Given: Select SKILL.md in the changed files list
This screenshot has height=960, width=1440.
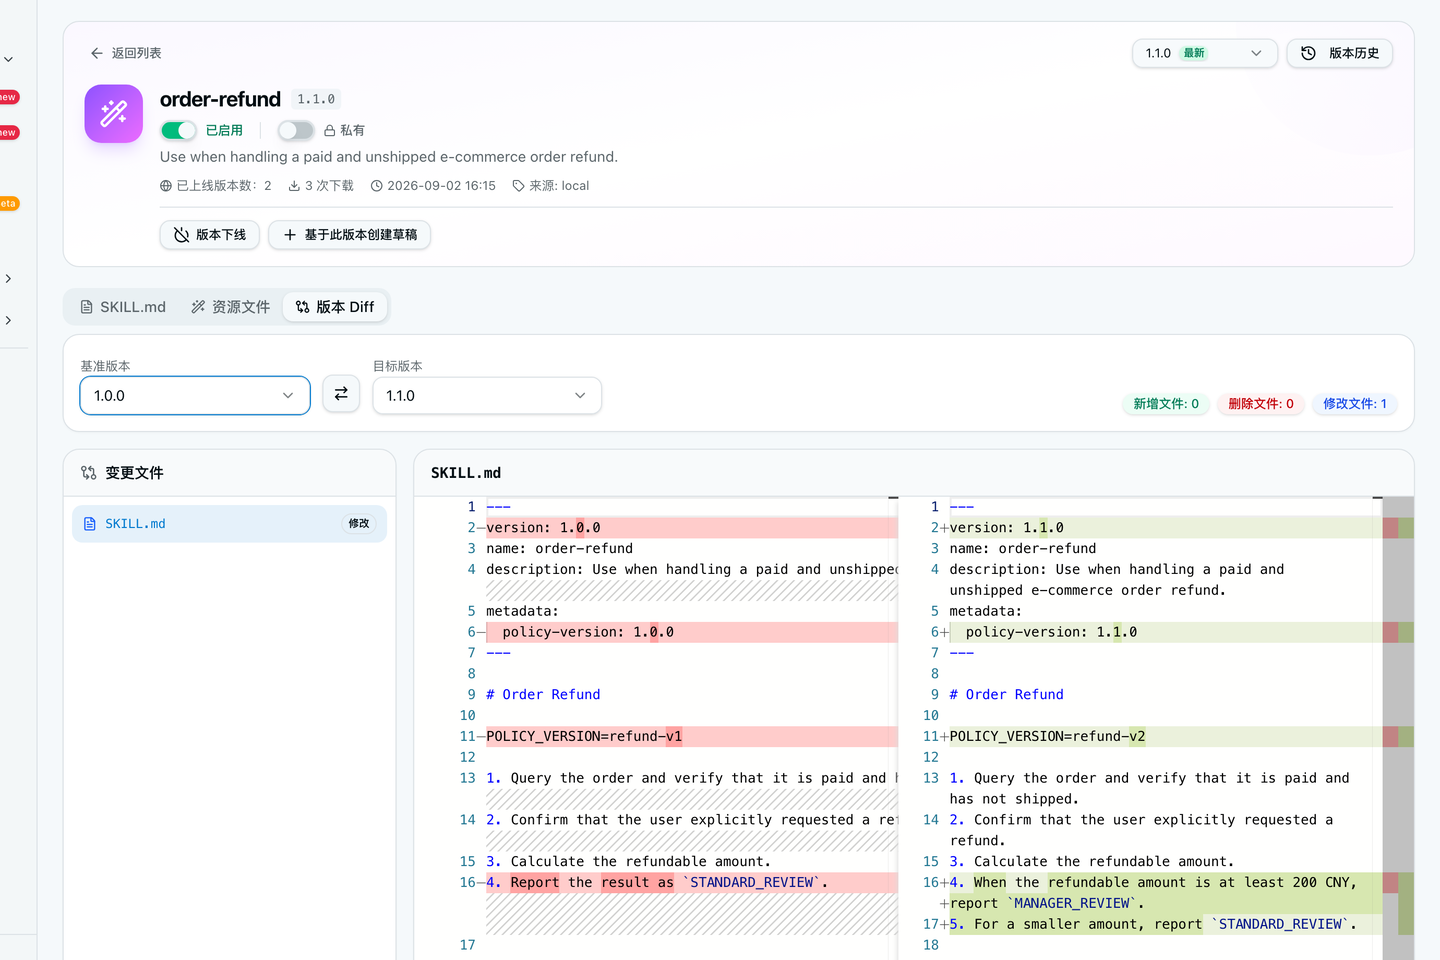Looking at the screenshot, I should point(229,524).
